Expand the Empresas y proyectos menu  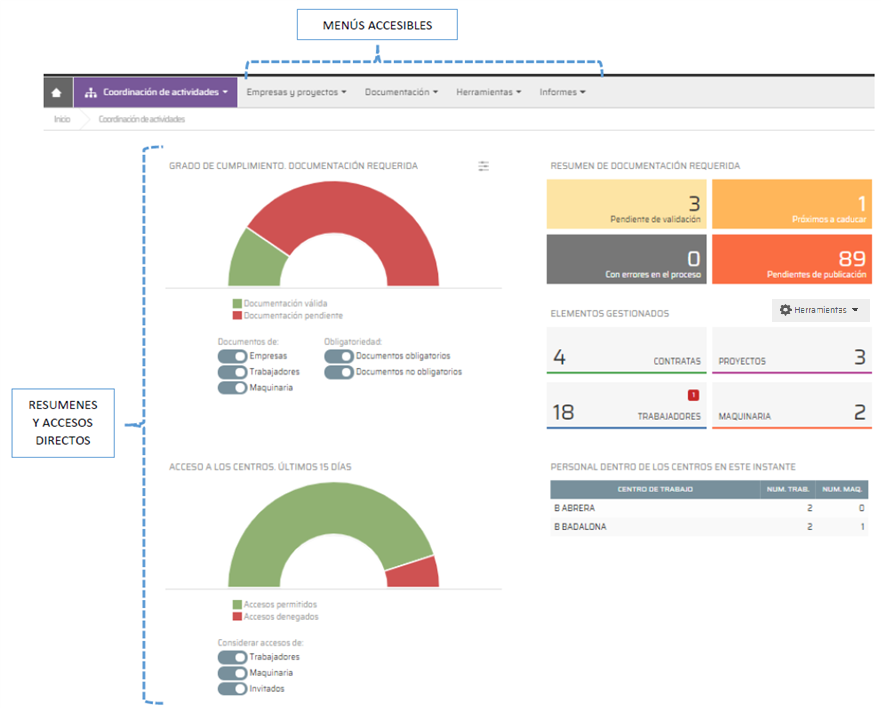click(x=296, y=93)
